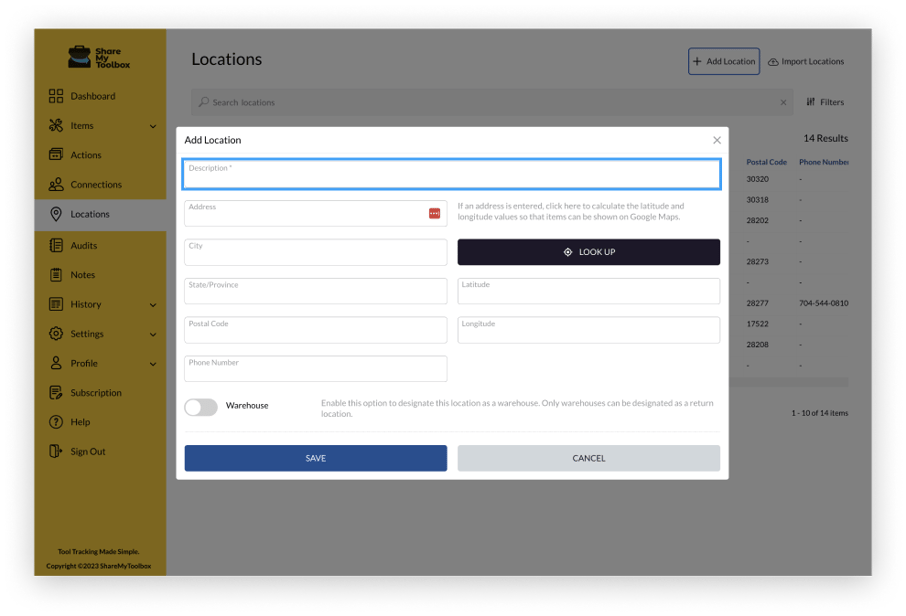Enable the Warehouse toggle switch
906x616 pixels.
click(x=201, y=406)
